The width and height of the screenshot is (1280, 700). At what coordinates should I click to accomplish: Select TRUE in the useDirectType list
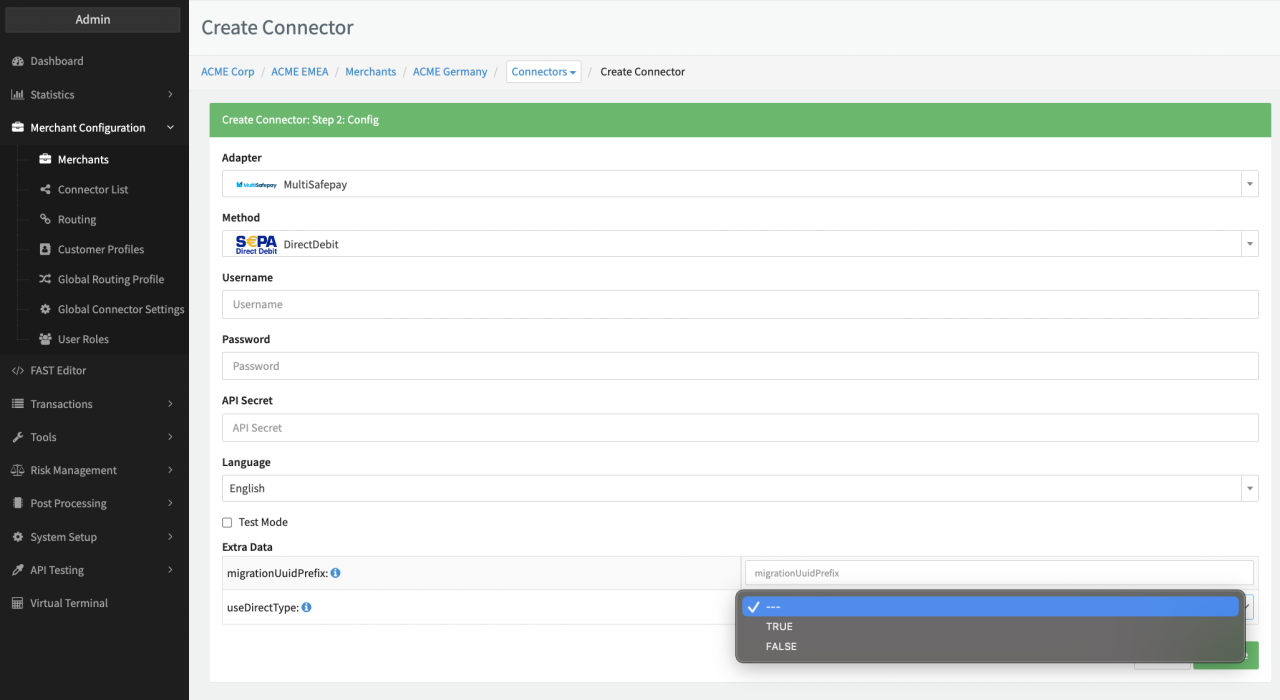coord(779,627)
